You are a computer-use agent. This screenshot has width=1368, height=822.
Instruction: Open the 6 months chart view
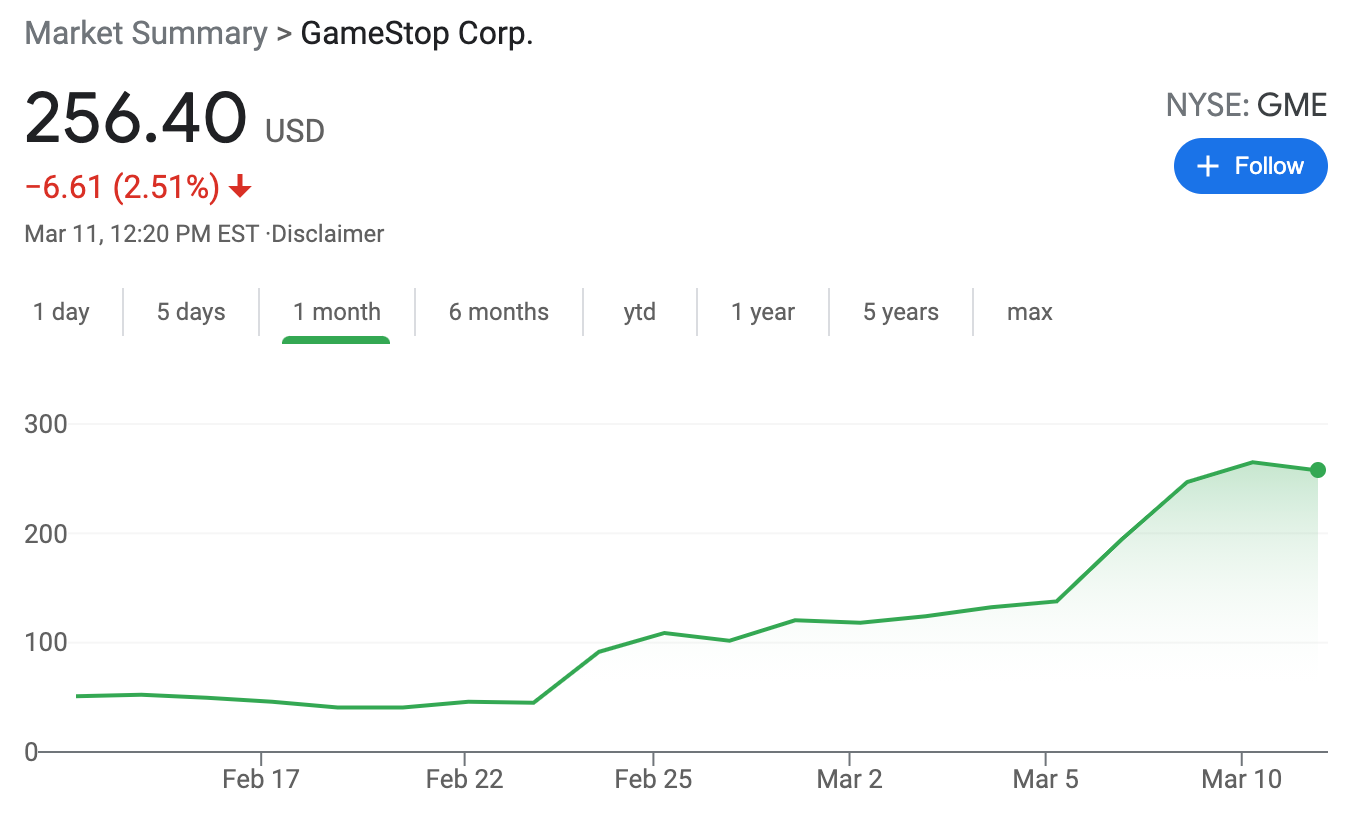click(x=498, y=311)
